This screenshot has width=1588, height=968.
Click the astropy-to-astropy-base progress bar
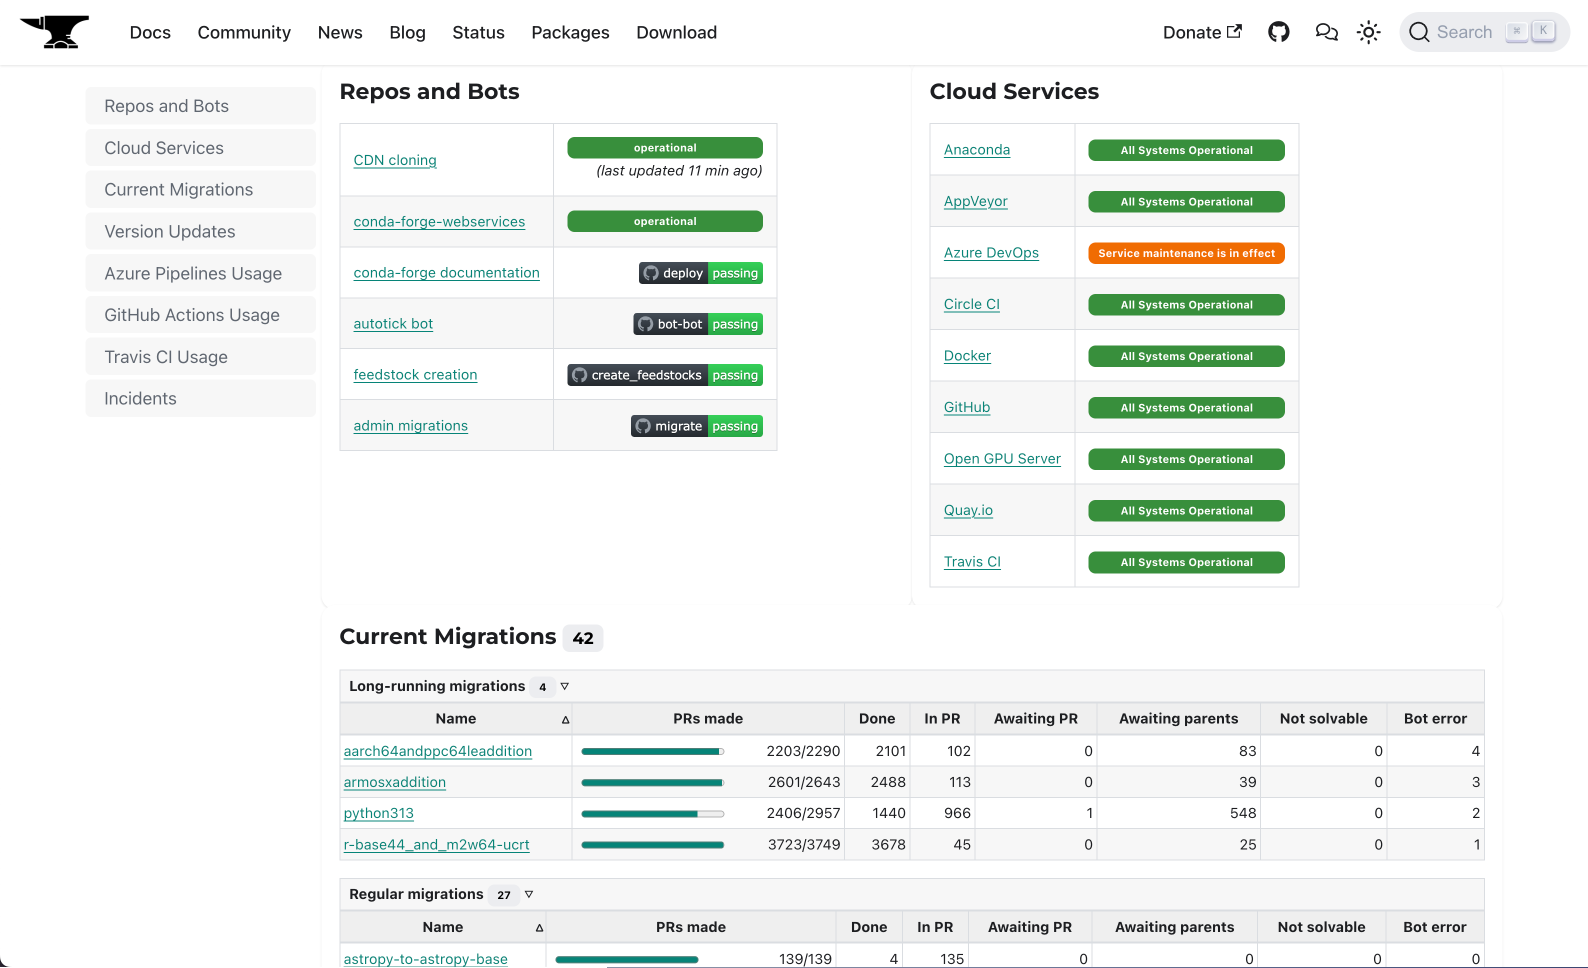pyautogui.click(x=626, y=959)
